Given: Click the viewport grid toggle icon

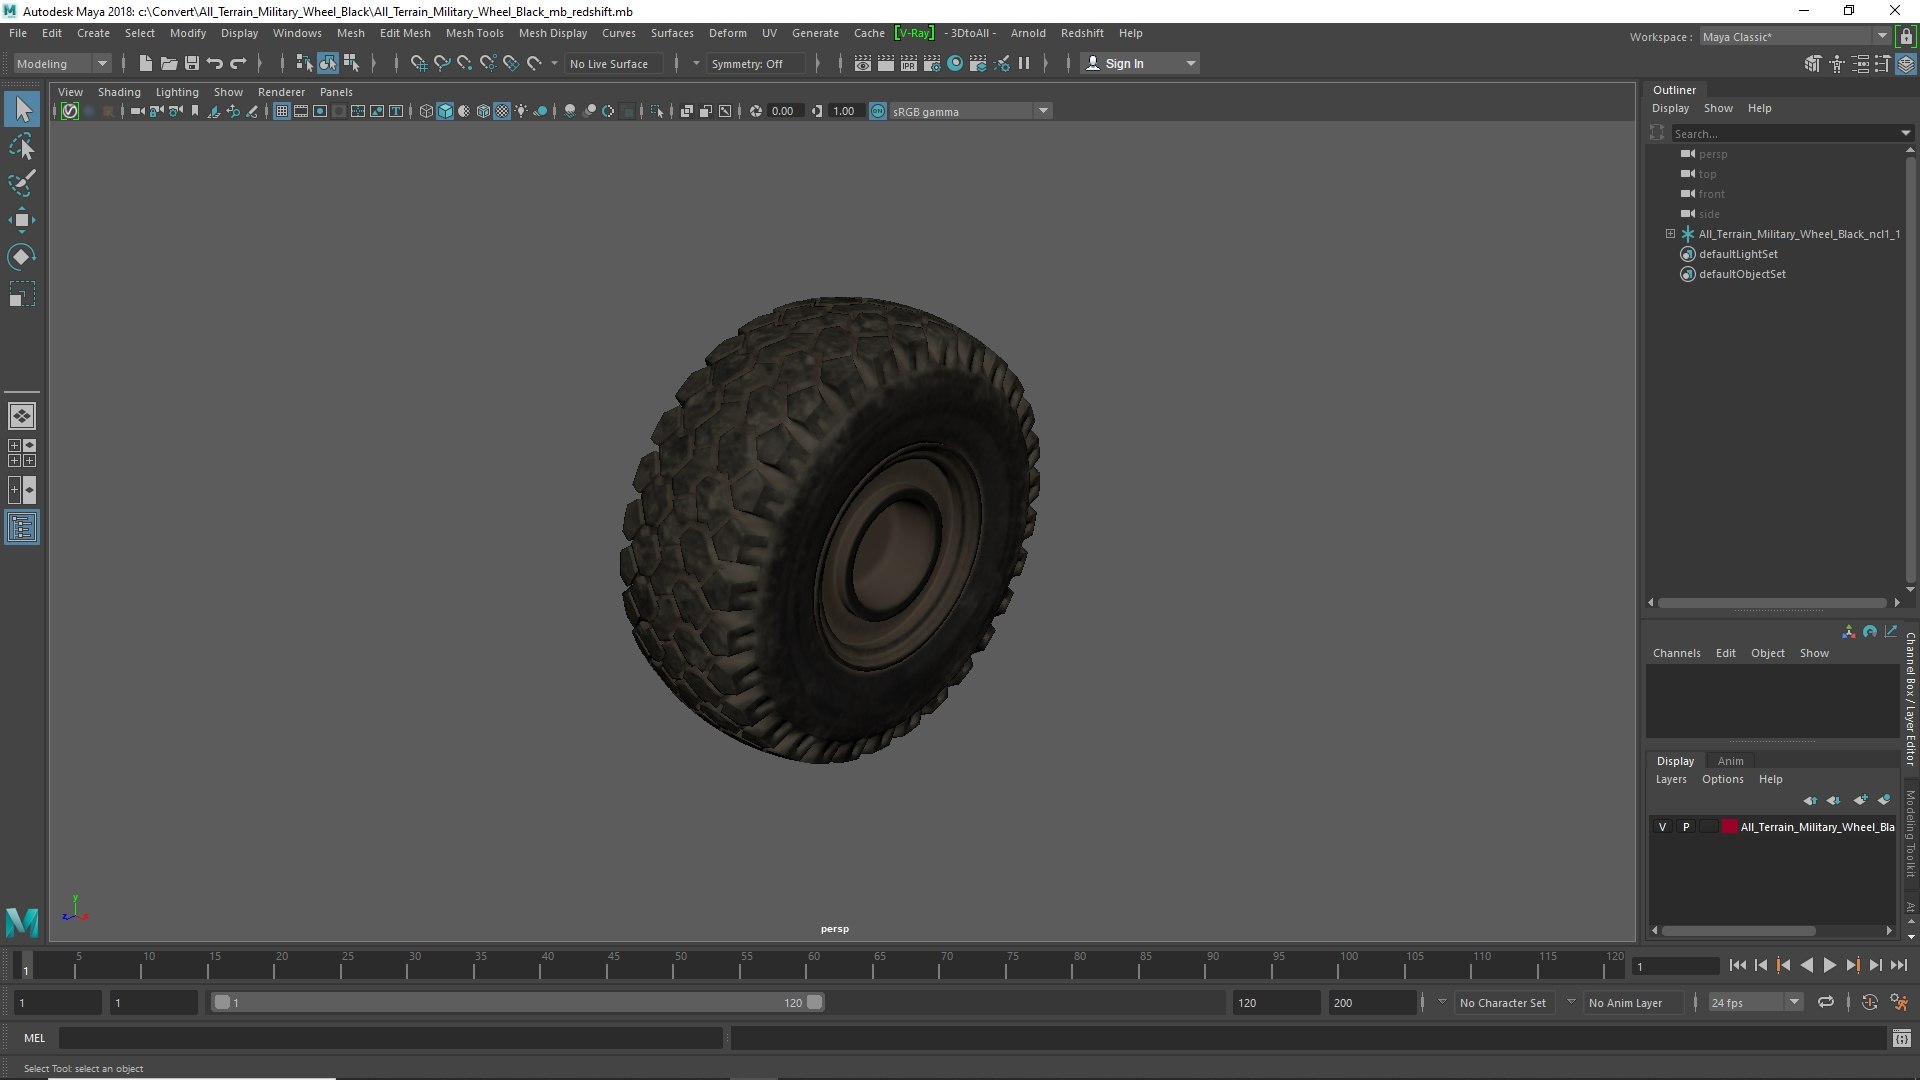Looking at the screenshot, I should [282, 111].
